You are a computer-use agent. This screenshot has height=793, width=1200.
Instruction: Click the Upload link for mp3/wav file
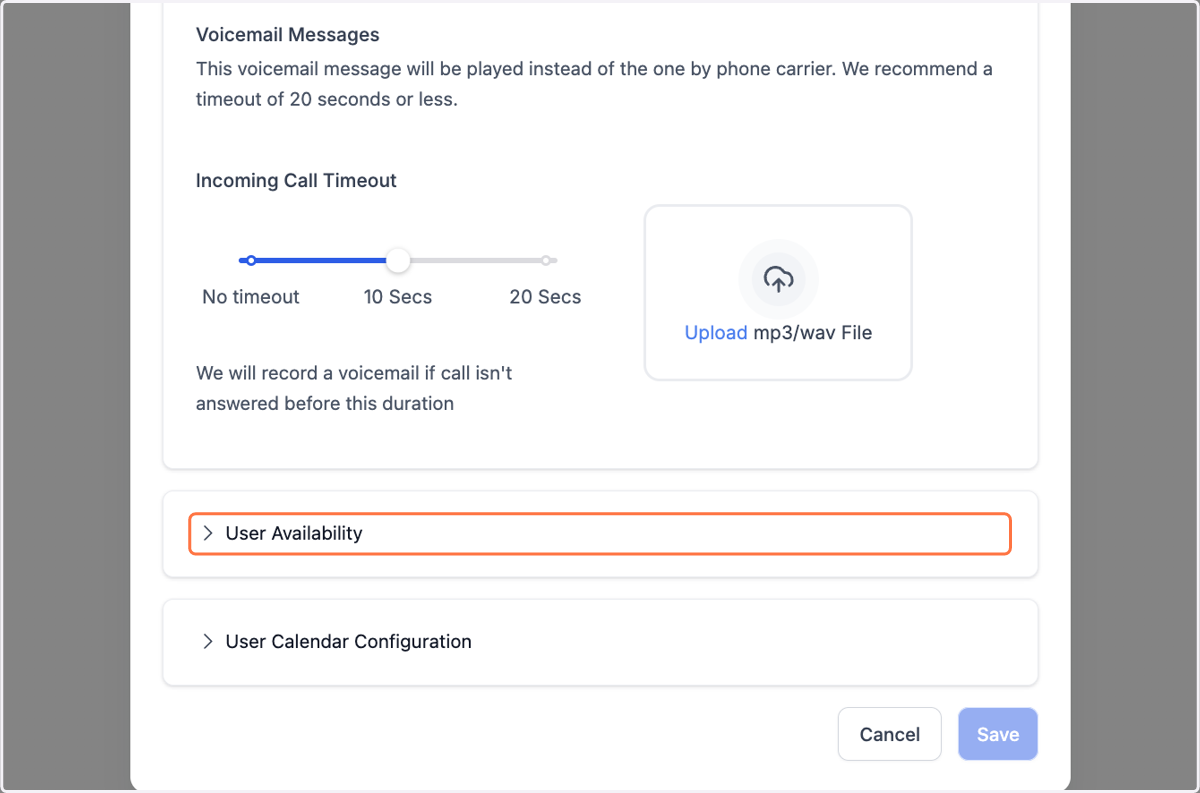tap(716, 333)
